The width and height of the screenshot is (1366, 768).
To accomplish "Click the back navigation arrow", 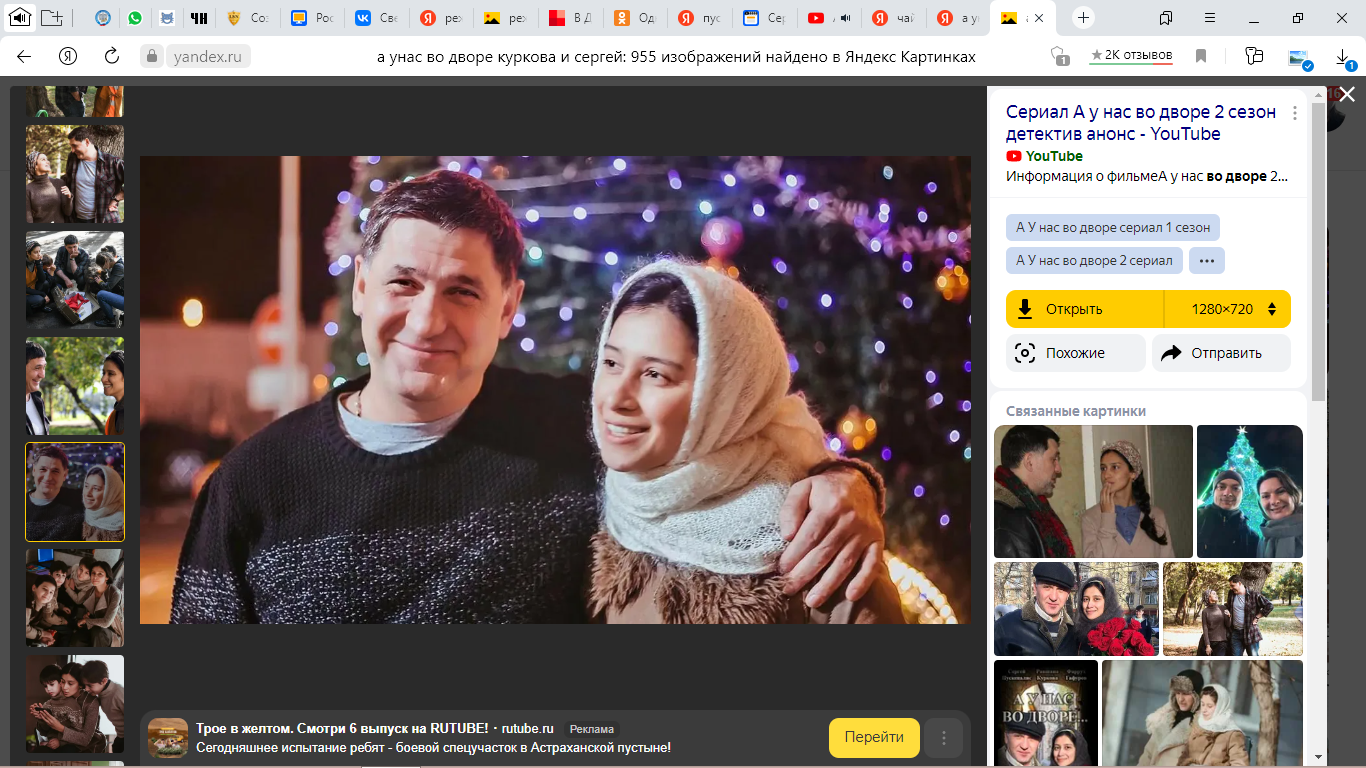I will pyautogui.click(x=23, y=56).
